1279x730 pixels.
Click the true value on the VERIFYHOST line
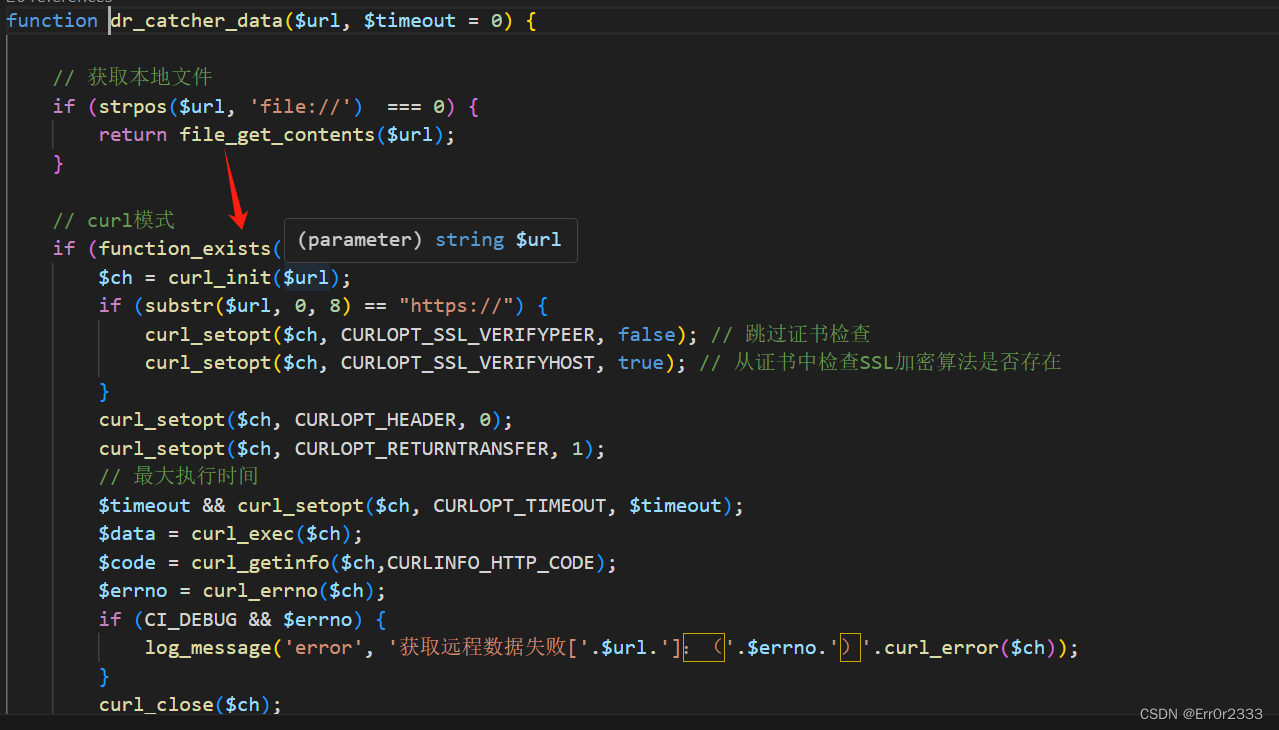(640, 362)
